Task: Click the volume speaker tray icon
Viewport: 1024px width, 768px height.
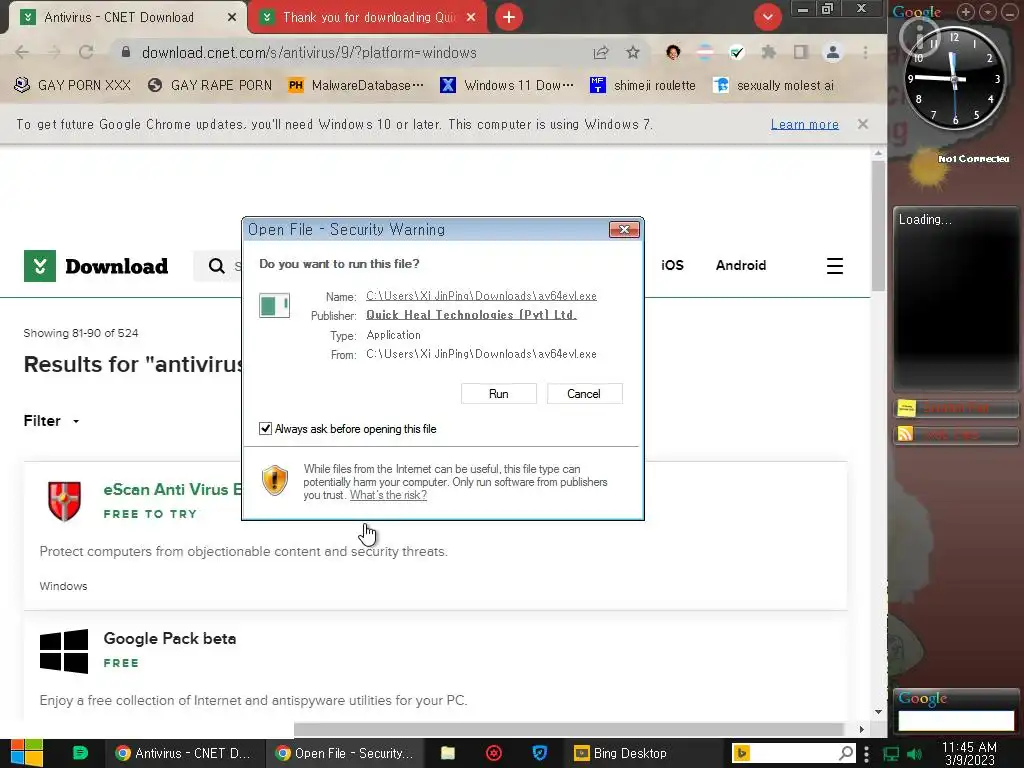Action: [x=914, y=754]
